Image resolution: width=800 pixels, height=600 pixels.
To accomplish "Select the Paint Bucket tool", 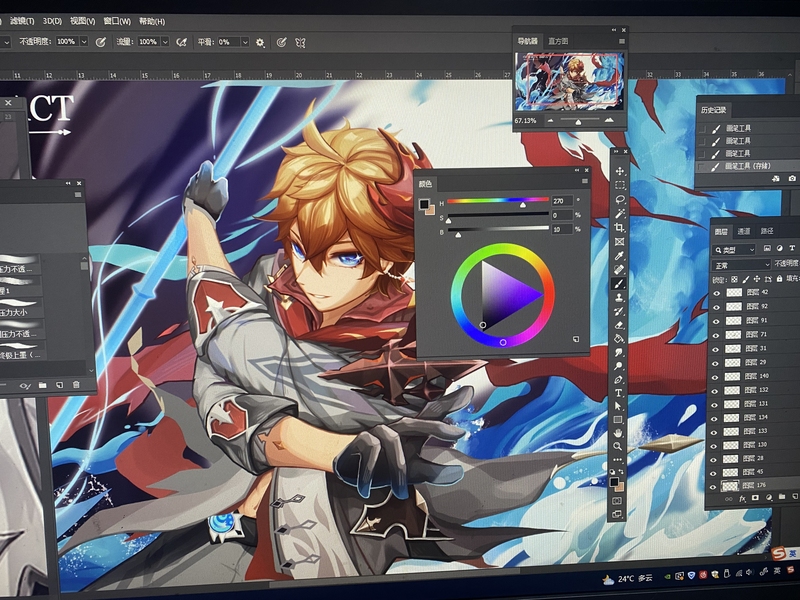I will tap(619, 339).
